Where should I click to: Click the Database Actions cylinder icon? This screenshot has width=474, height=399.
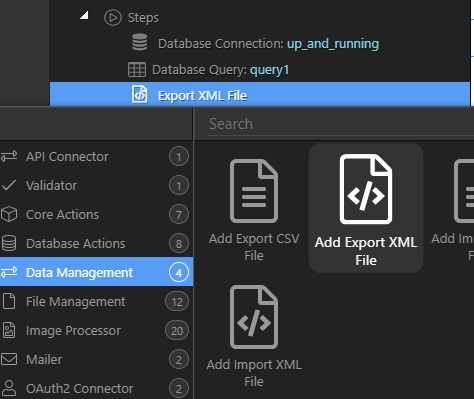[x=9, y=243]
